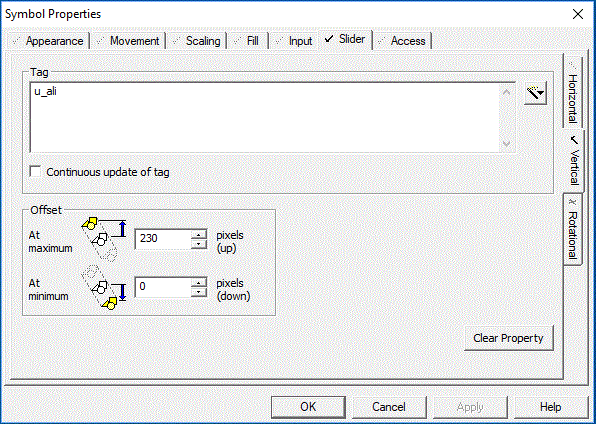This screenshot has width=596, height=424.
Task: Decrease the At maximum pixels value
Action: pos(199,244)
